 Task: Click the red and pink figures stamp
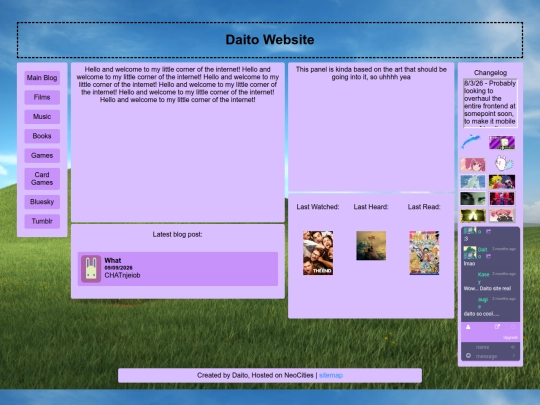tap(502, 199)
